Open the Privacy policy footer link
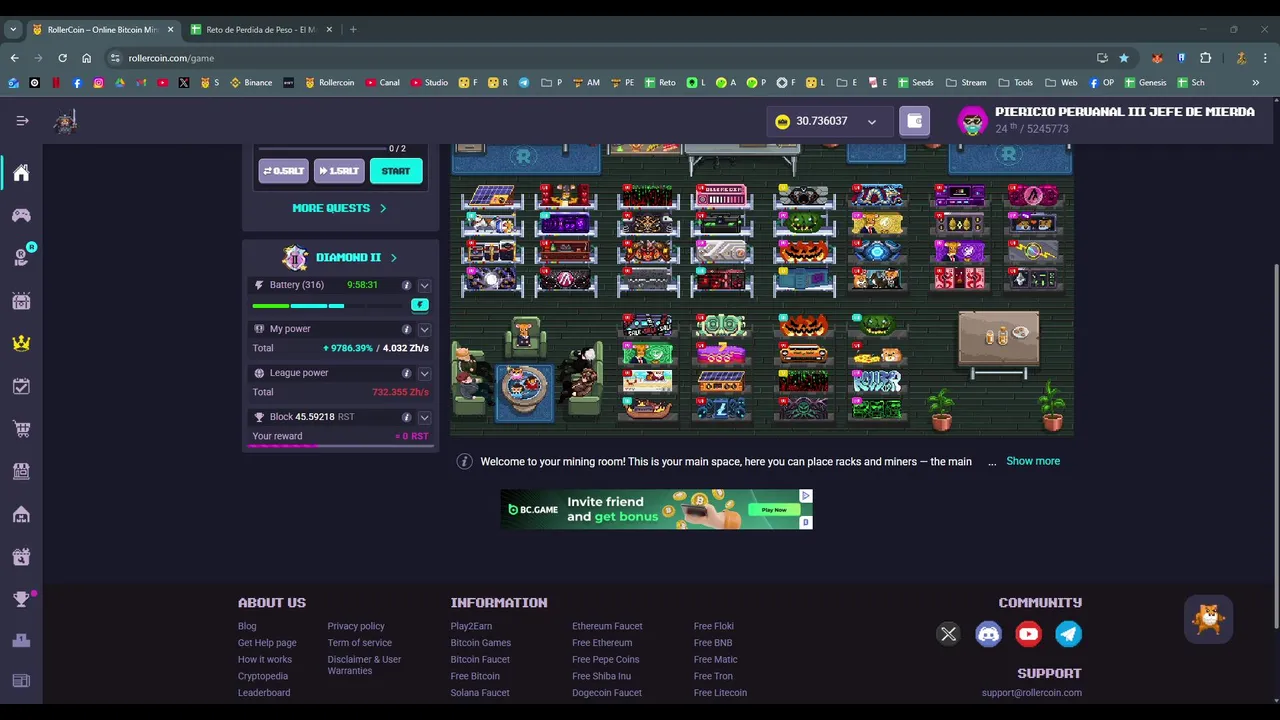 pyautogui.click(x=356, y=626)
